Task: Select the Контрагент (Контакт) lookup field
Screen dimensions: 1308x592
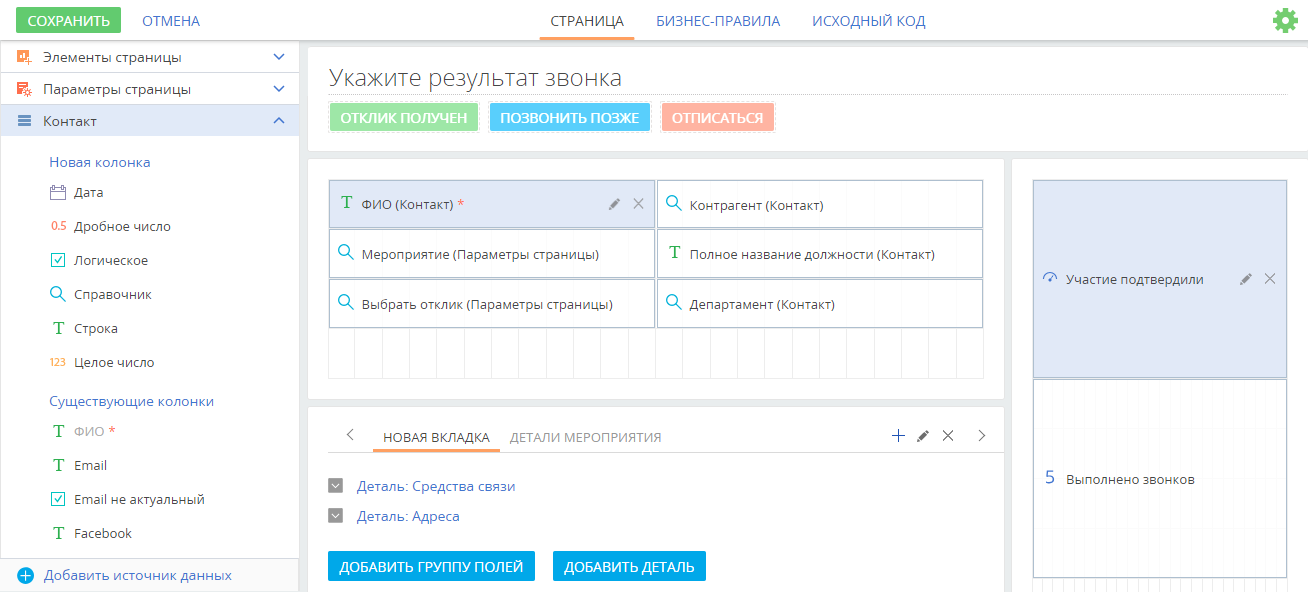Action: 820,204
